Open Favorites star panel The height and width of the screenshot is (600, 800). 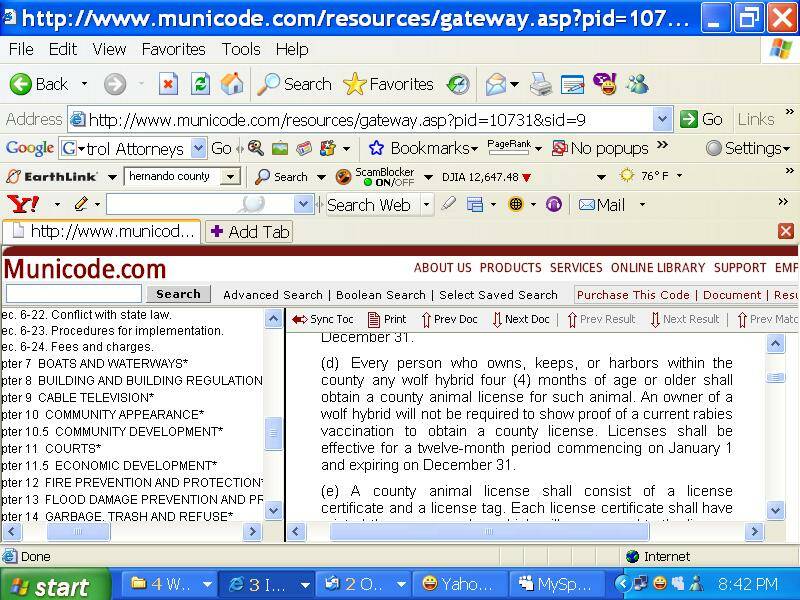[388, 84]
